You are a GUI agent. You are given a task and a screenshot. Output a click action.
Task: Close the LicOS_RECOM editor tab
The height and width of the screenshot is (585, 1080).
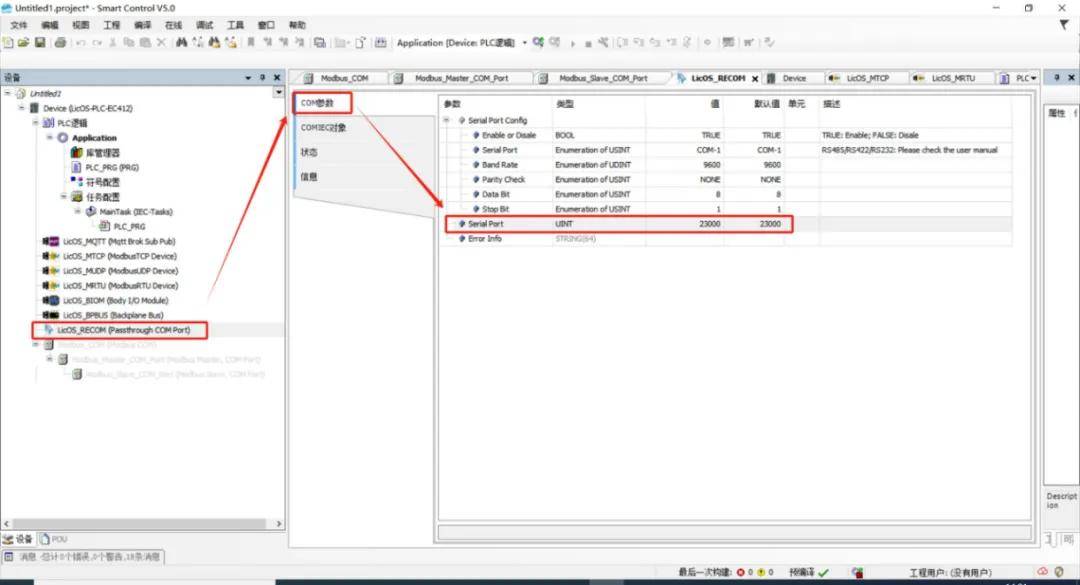click(755, 78)
